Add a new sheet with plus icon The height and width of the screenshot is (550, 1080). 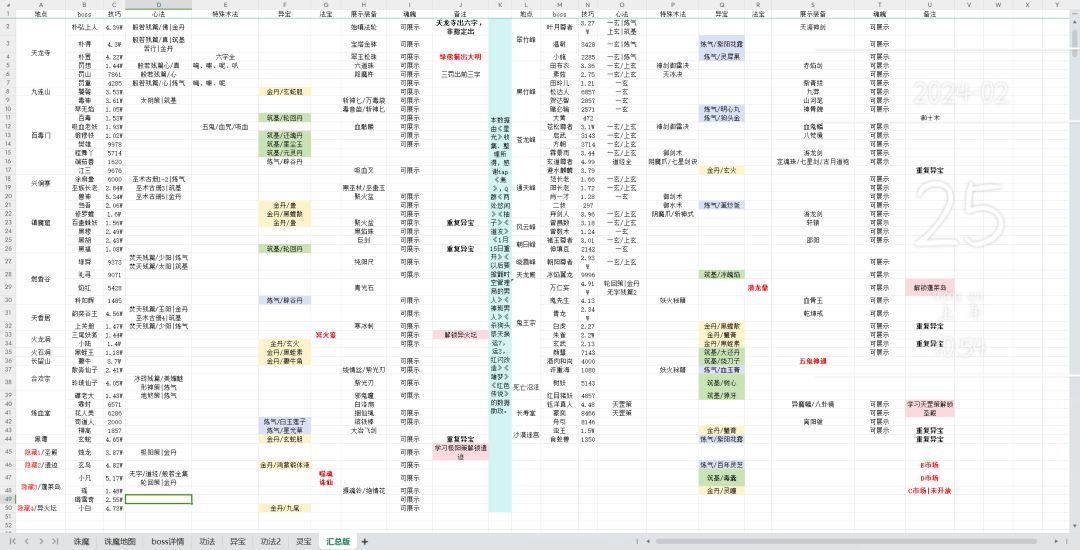[365, 542]
